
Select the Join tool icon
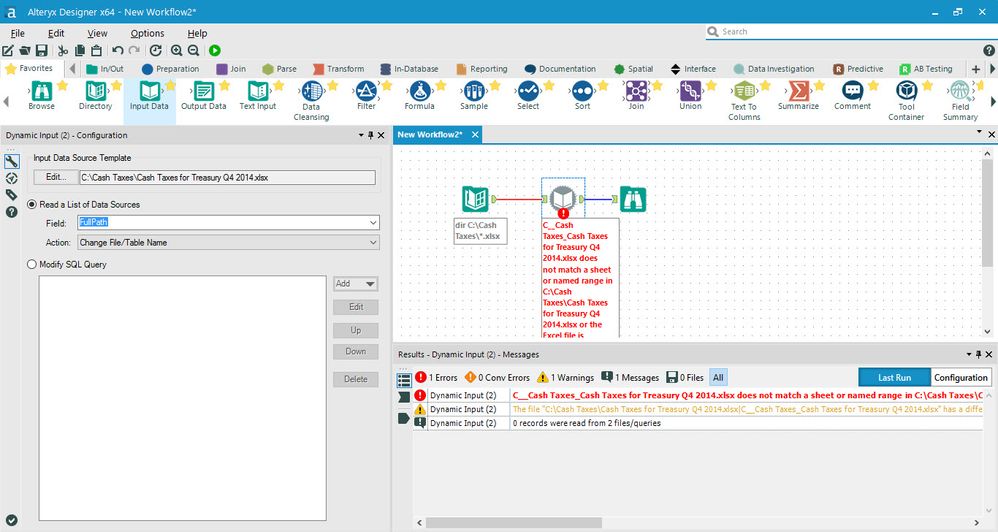[x=636, y=91]
